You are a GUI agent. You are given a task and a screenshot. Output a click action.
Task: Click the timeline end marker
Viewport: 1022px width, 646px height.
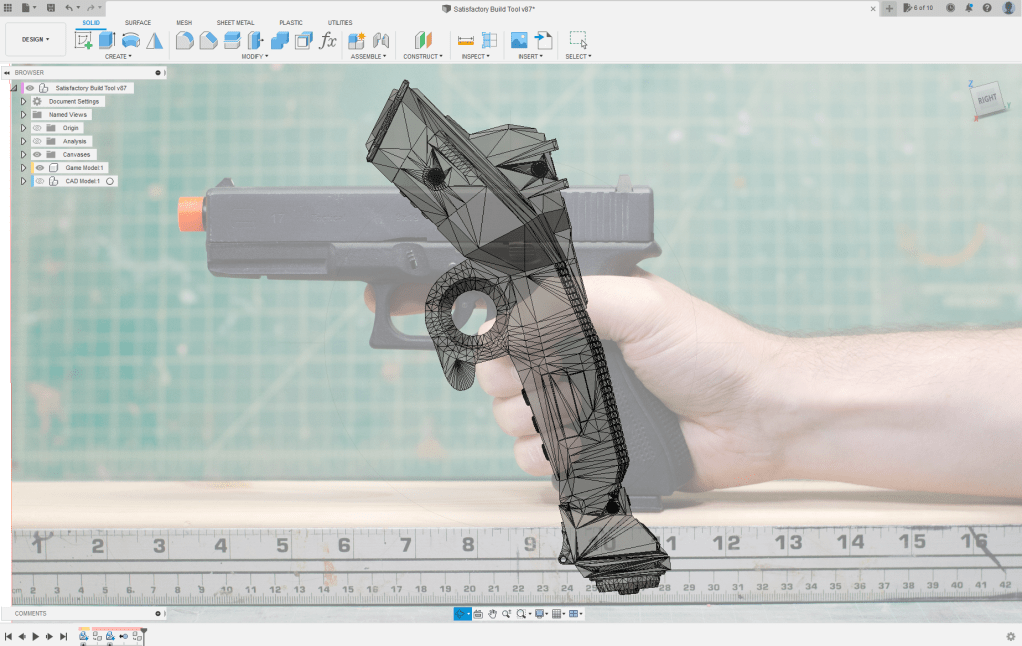[144, 632]
